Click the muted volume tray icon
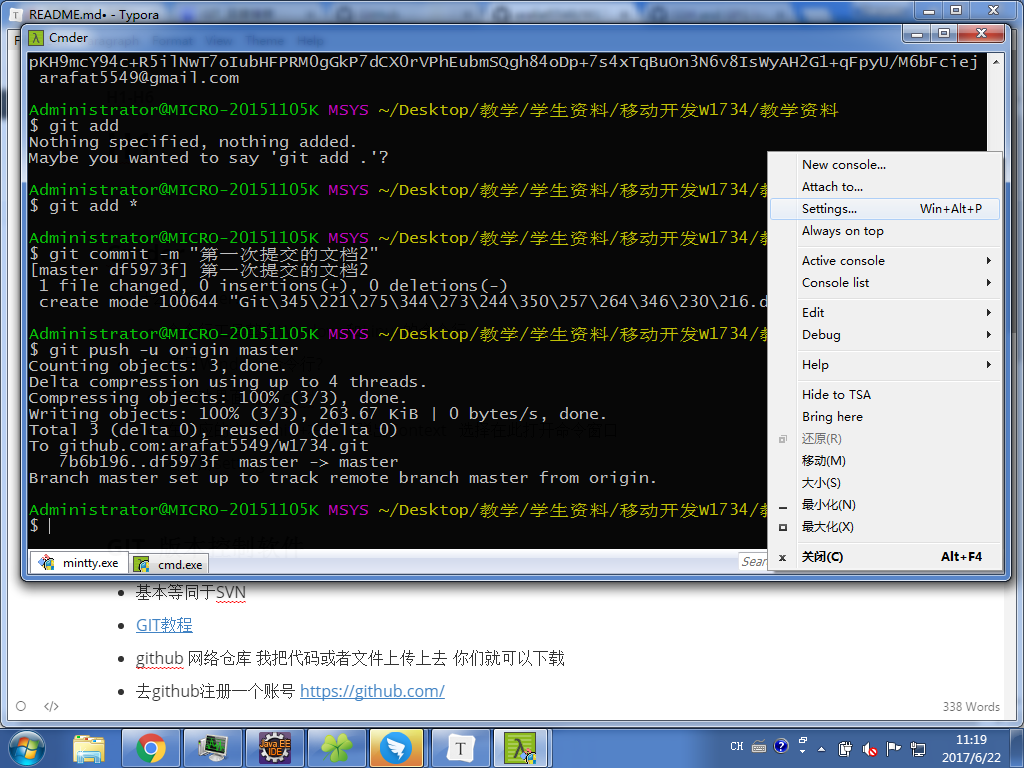Viewport: 1024px width, 768px height. pos(869,749)
